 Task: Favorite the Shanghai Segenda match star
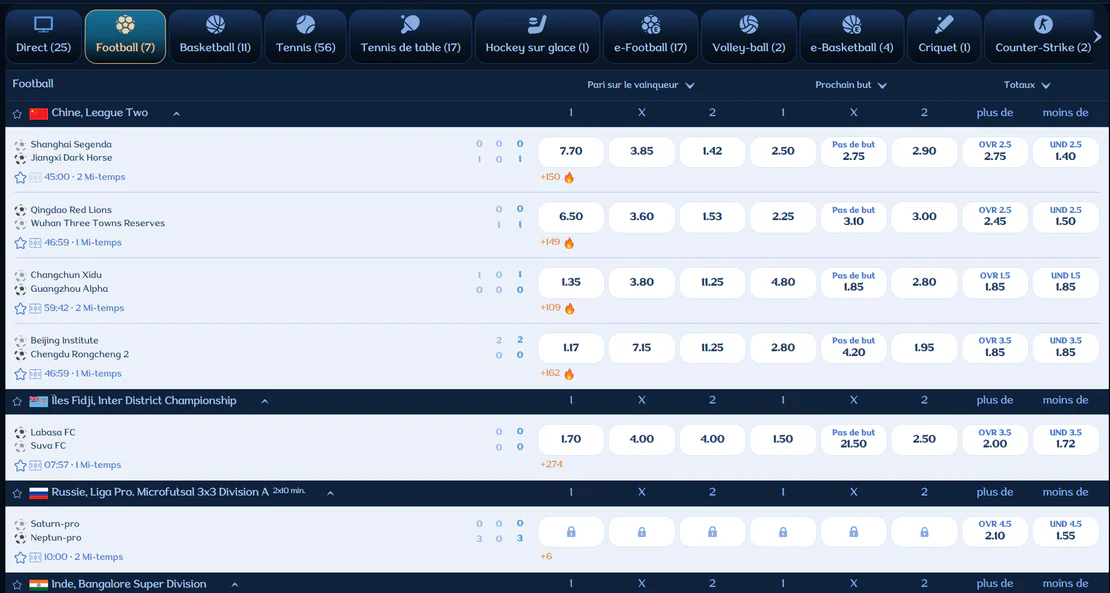tap(20, 178)
